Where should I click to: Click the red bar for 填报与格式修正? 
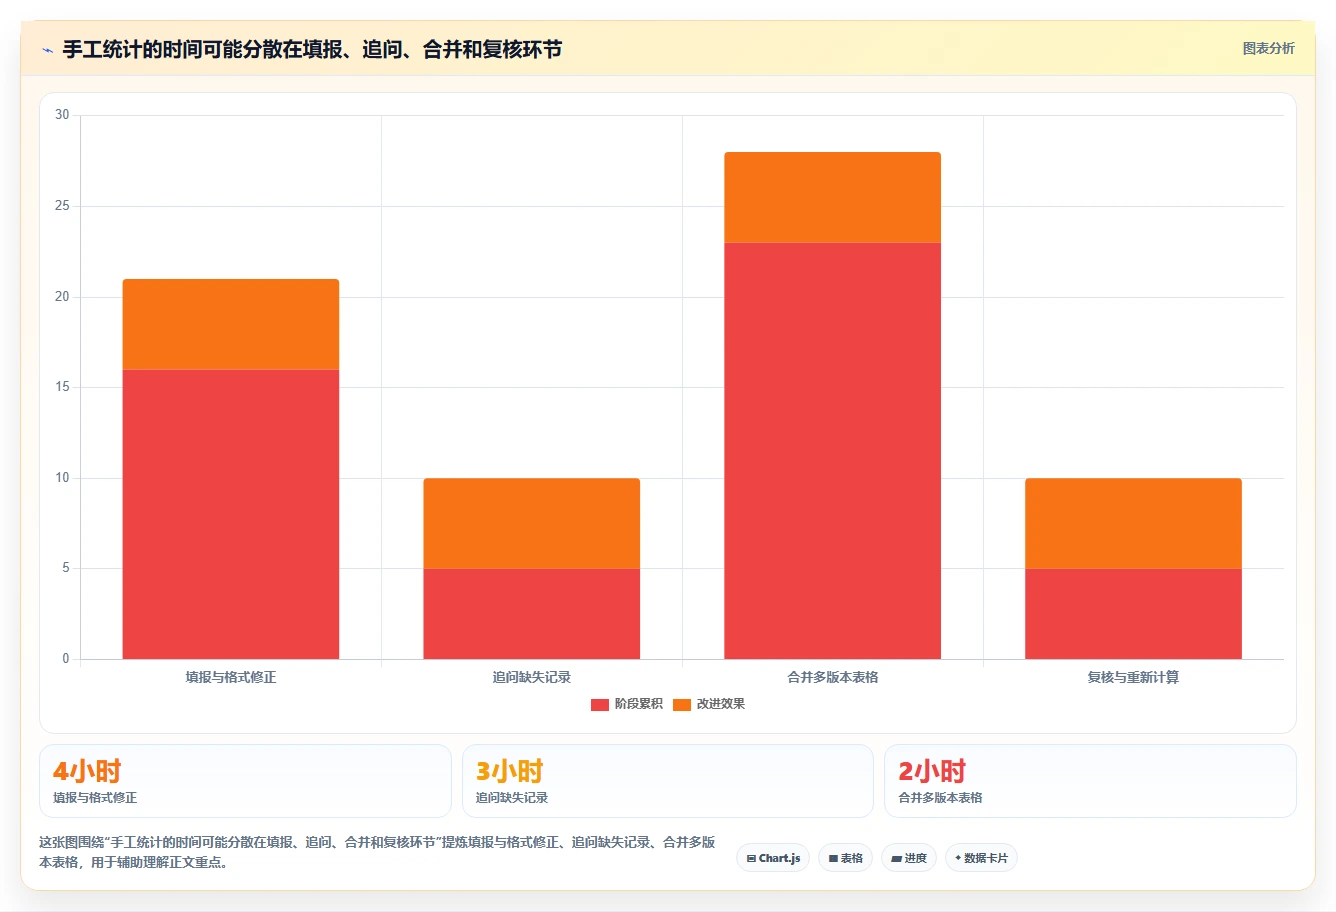231,514
